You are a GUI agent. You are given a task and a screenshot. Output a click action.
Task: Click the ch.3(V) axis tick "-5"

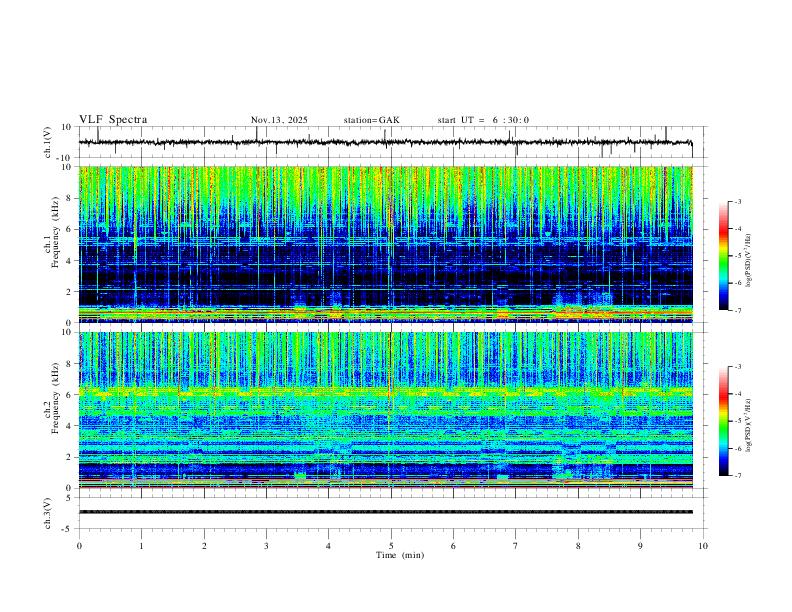tap(68, 529)
